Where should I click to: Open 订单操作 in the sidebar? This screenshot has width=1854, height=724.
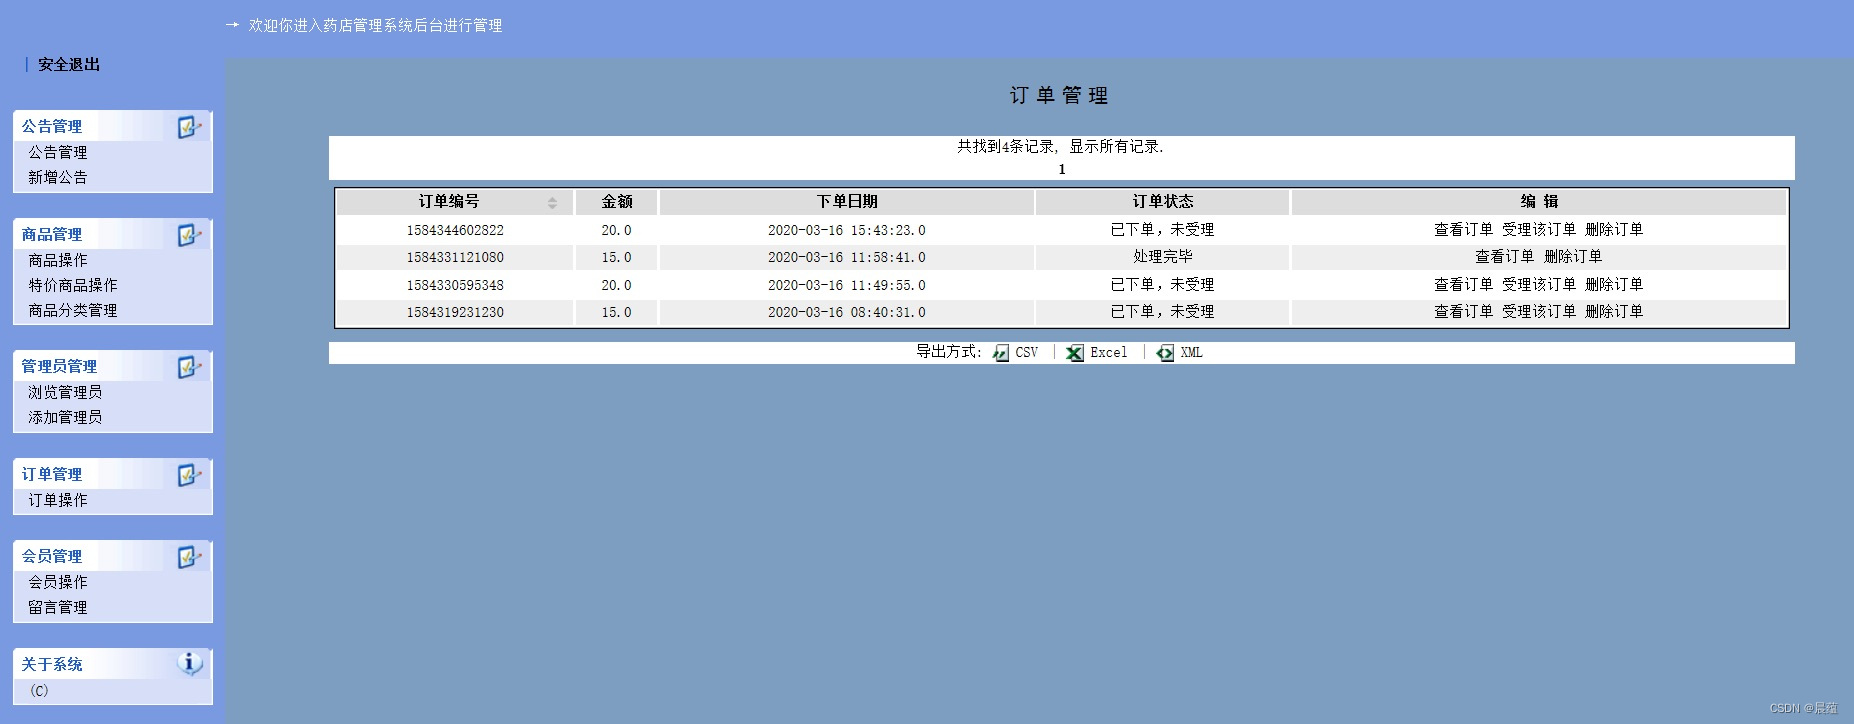(58, 500)
